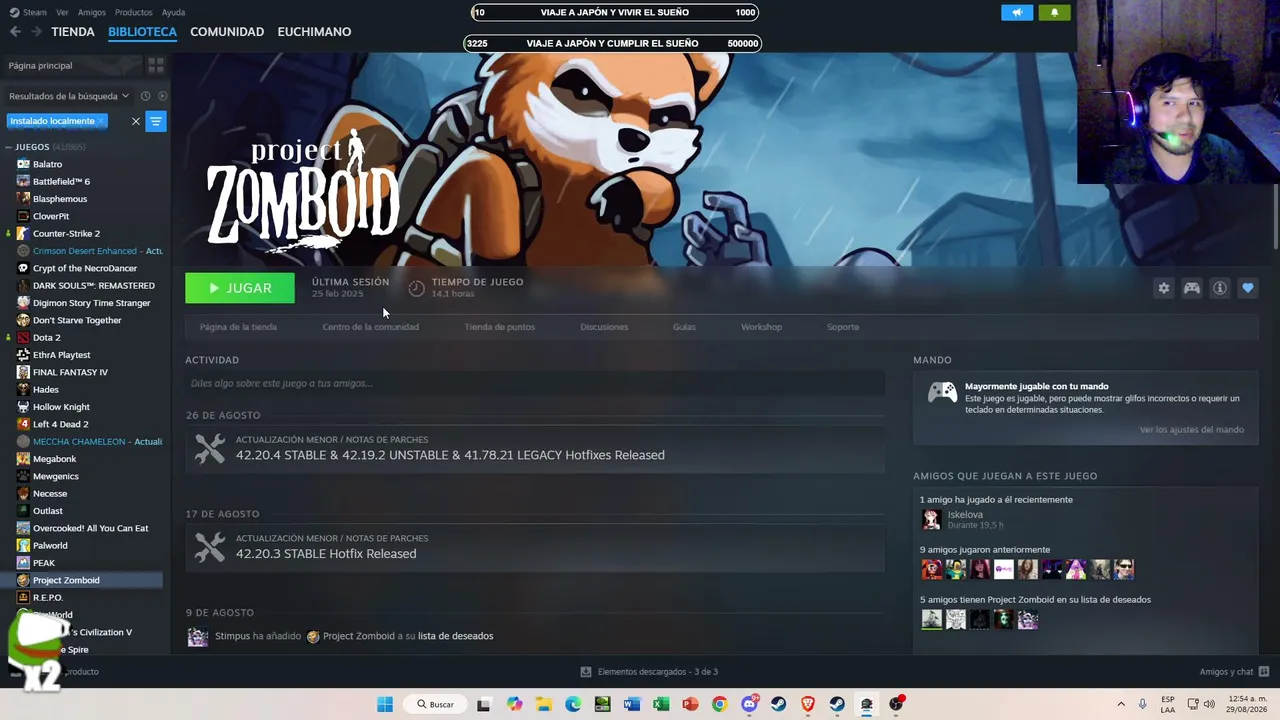The width and height of the screenshot is (1280, 720).
Task: Open the Soporte link
Action: click(843, 327)
